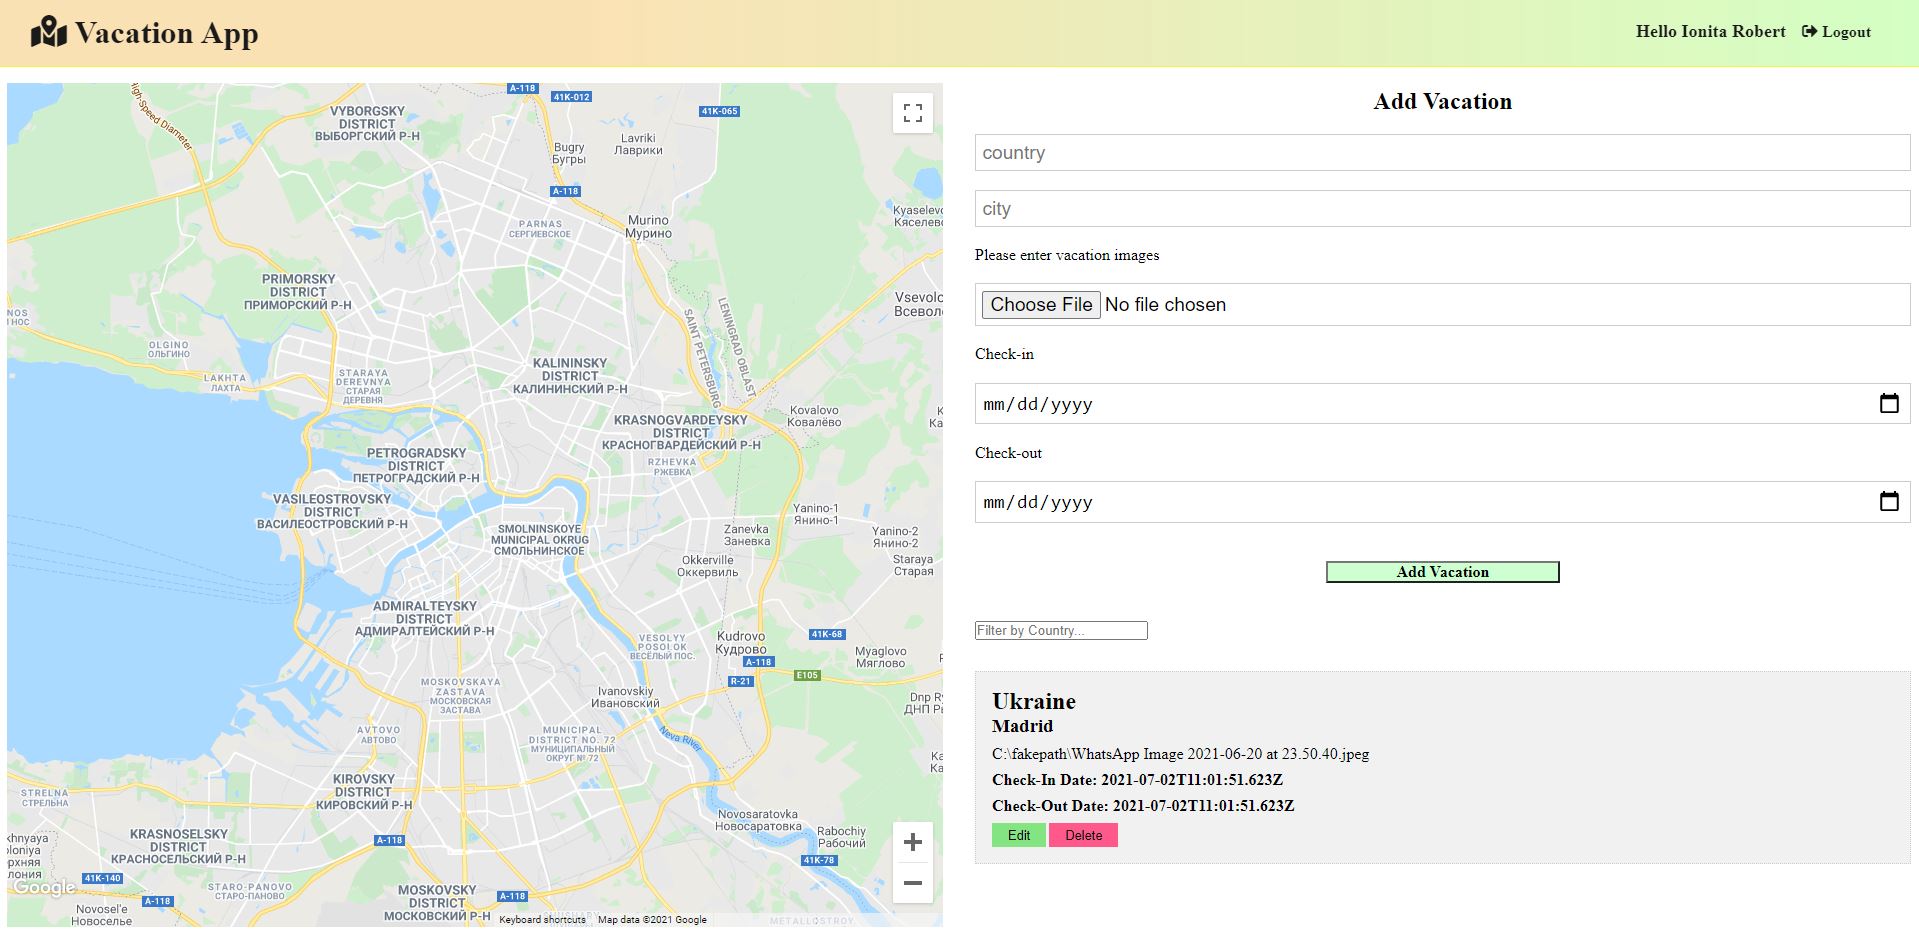The height and width of the screenshot is (934, 1919).
Task: Open Check-out calendar picker icon
Action: 1889,502
